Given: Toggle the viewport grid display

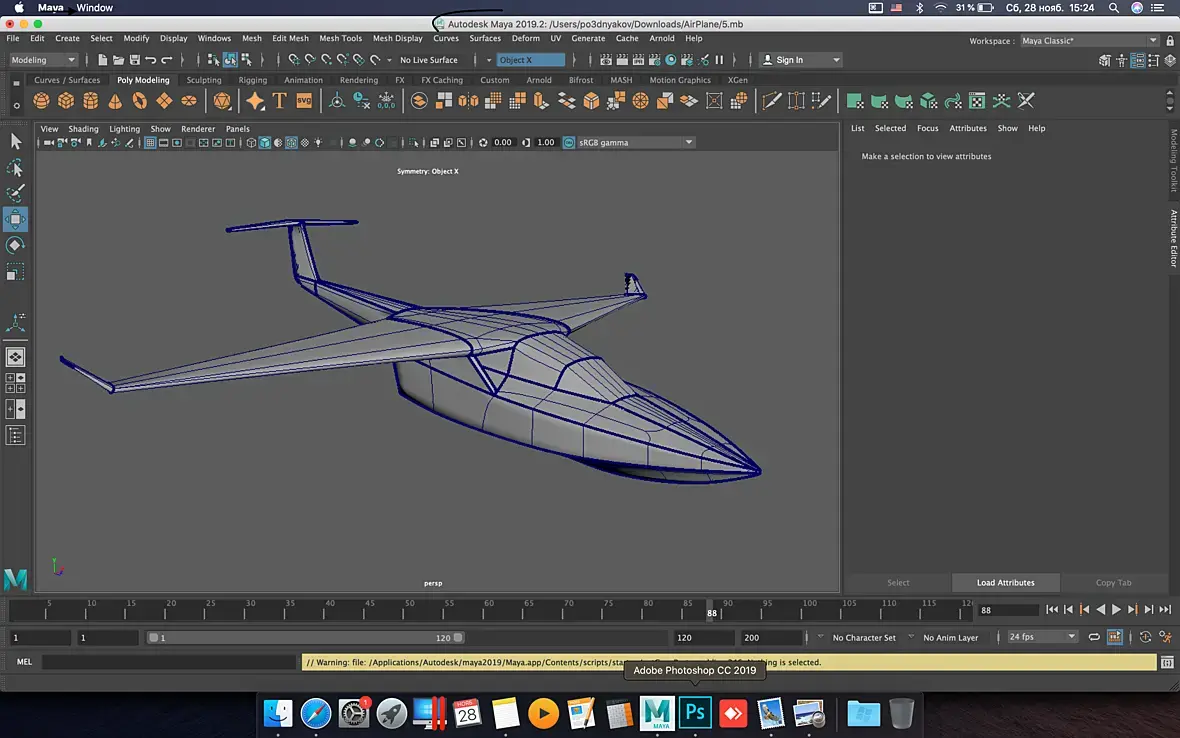Looking at the screenshot, I should pyautogui.click(x=150, y=142).
